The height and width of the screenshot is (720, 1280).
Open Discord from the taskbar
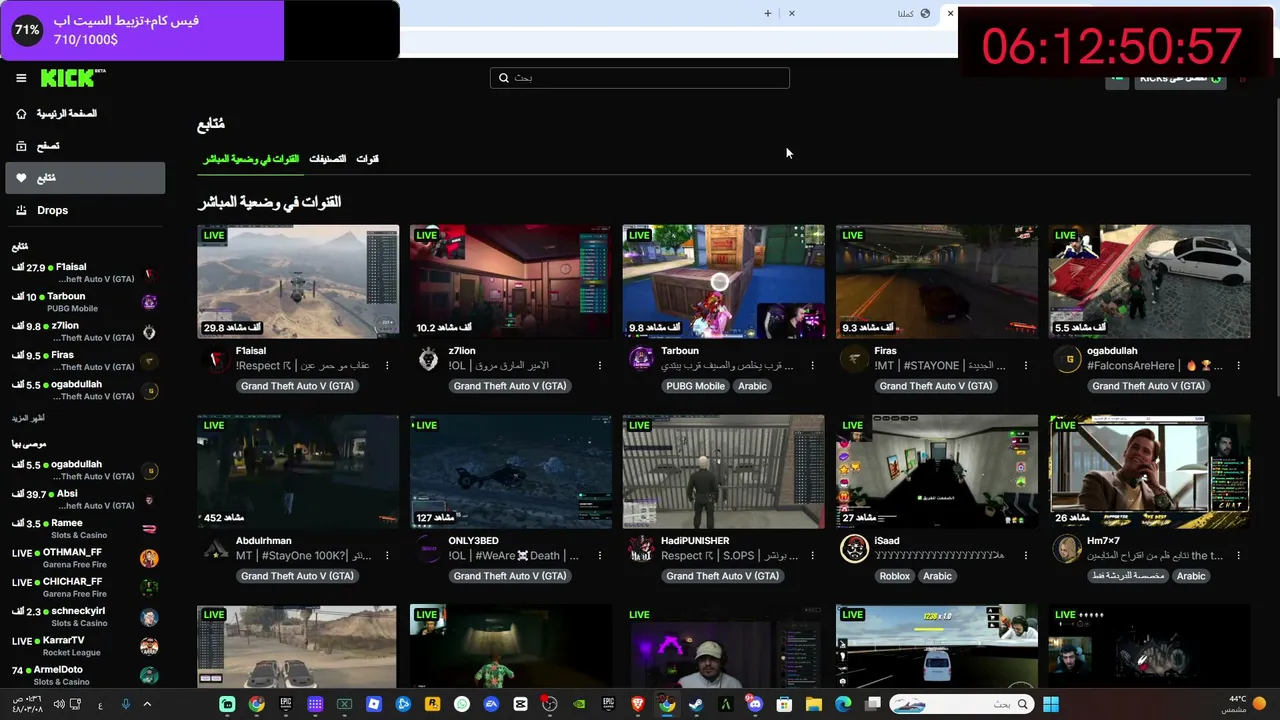point(755,704)
